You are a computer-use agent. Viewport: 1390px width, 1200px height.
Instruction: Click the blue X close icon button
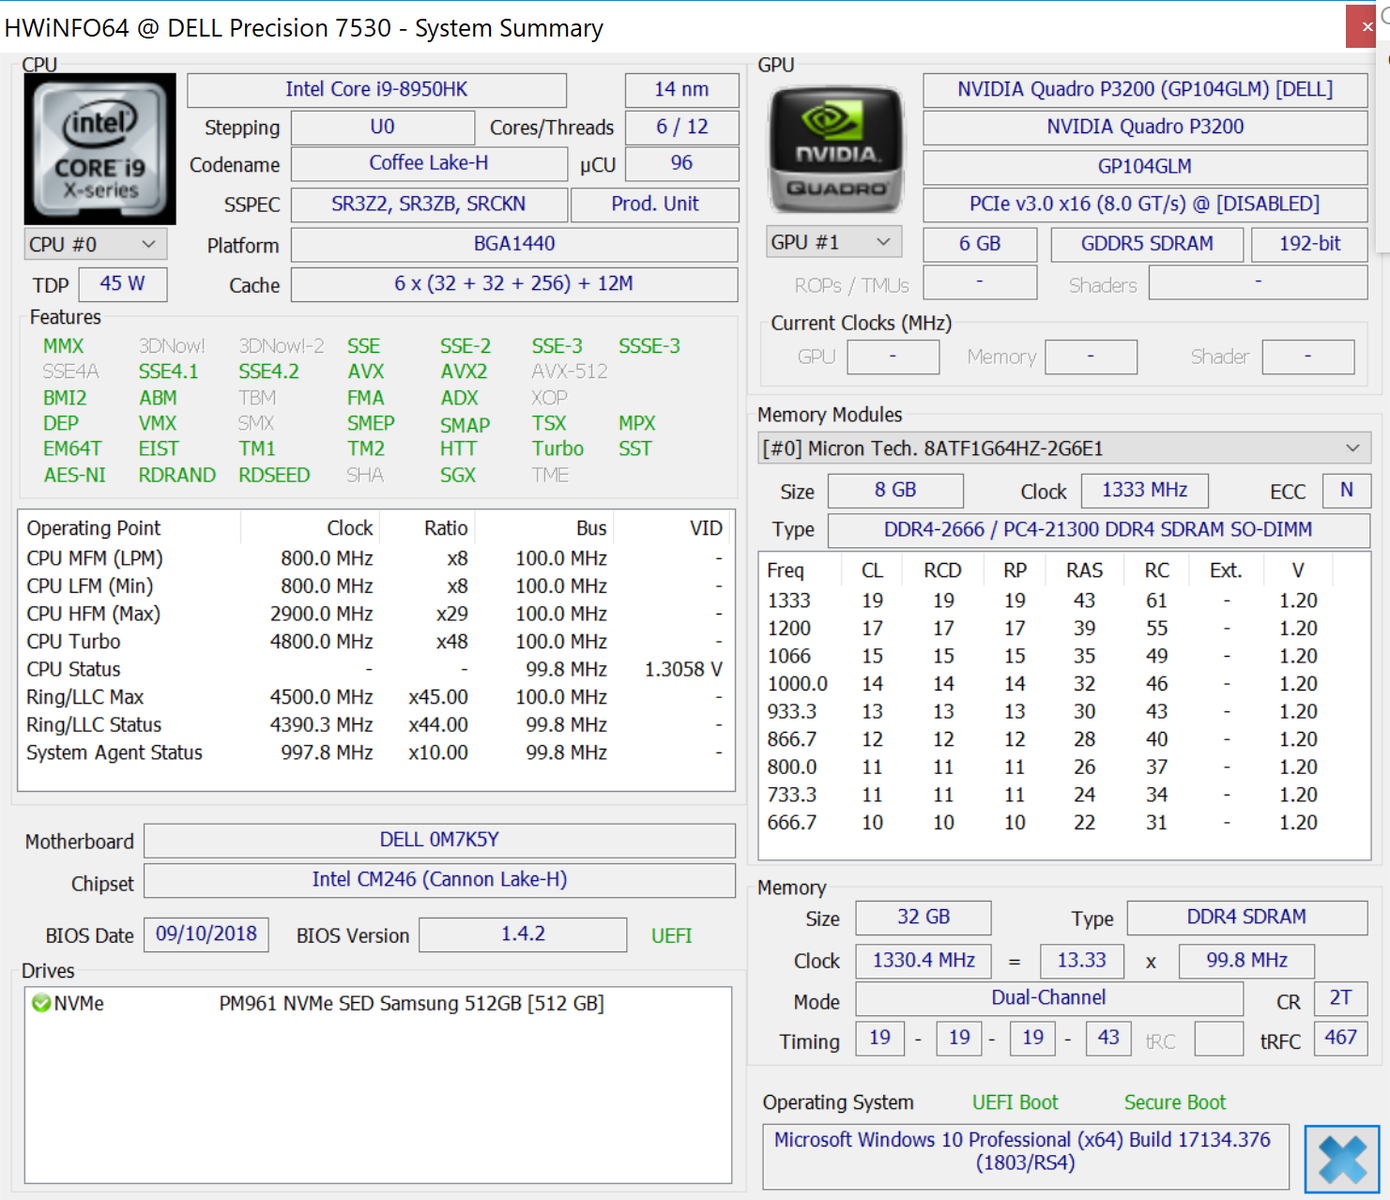click(1342, 1159)
